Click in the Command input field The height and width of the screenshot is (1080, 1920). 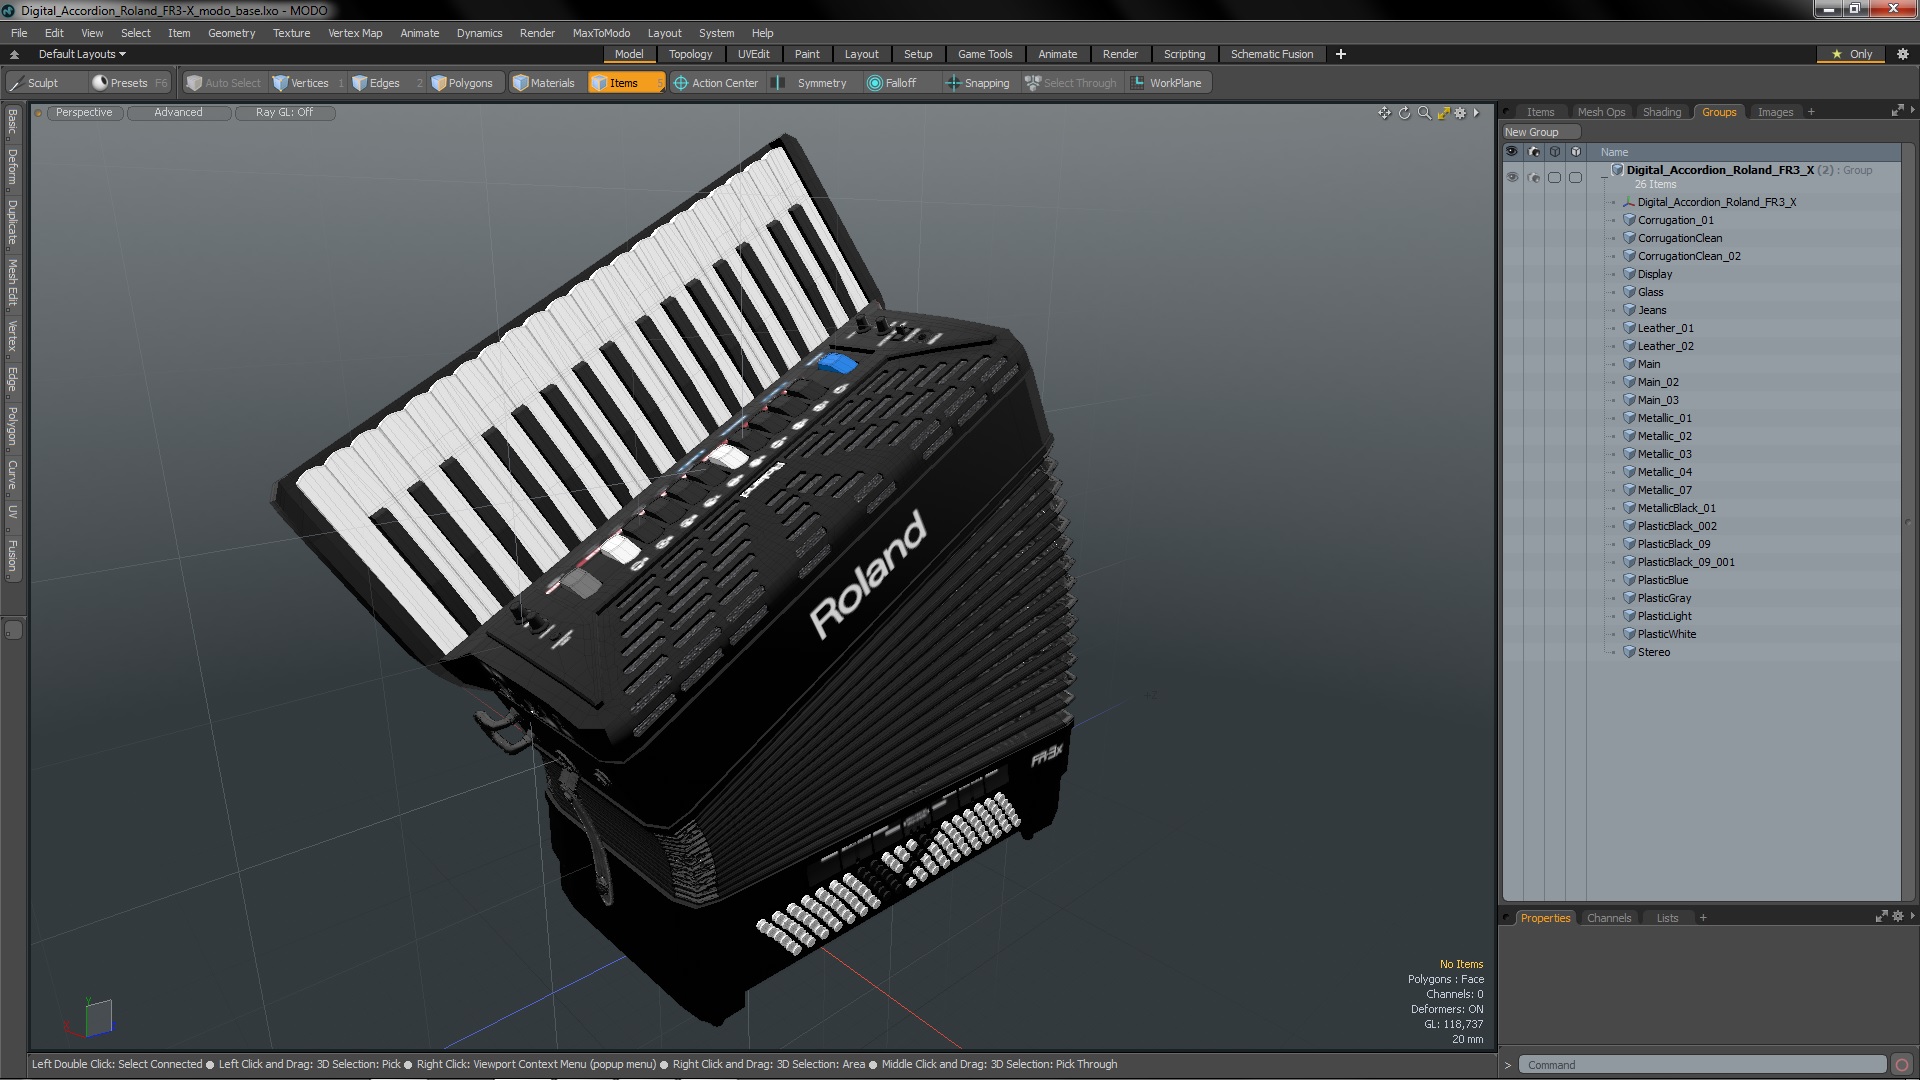tap(1702, 1065)
